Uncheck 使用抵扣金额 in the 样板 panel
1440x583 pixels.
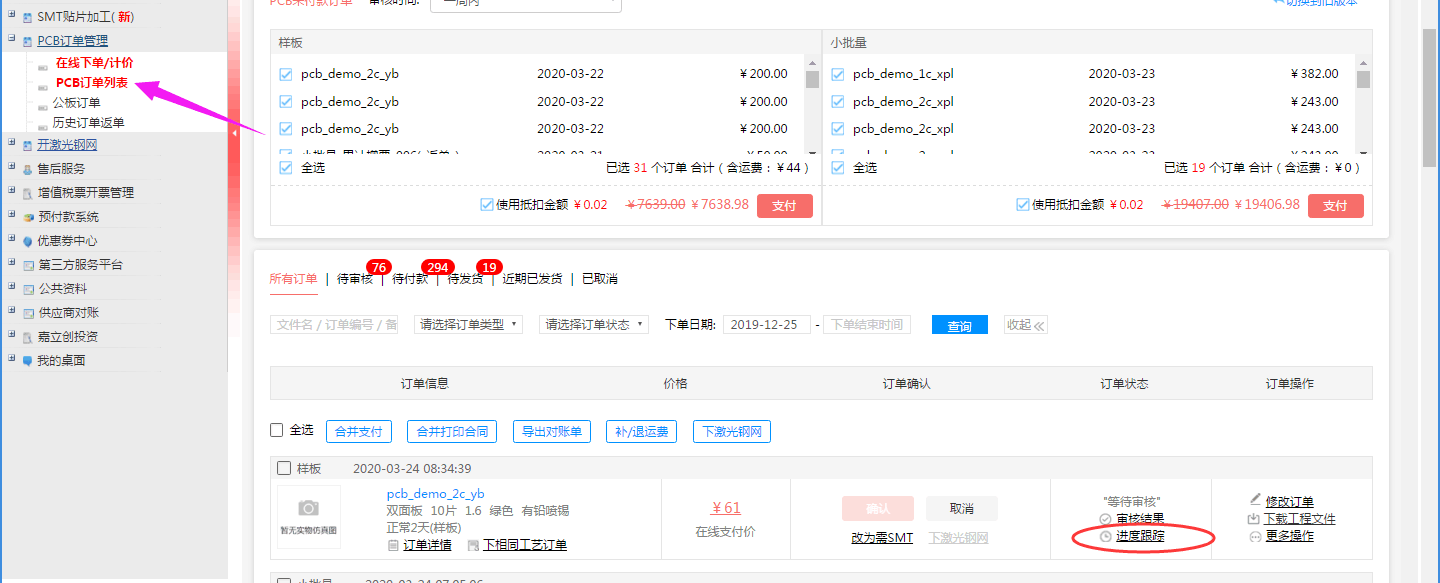(x=487, y=204)
